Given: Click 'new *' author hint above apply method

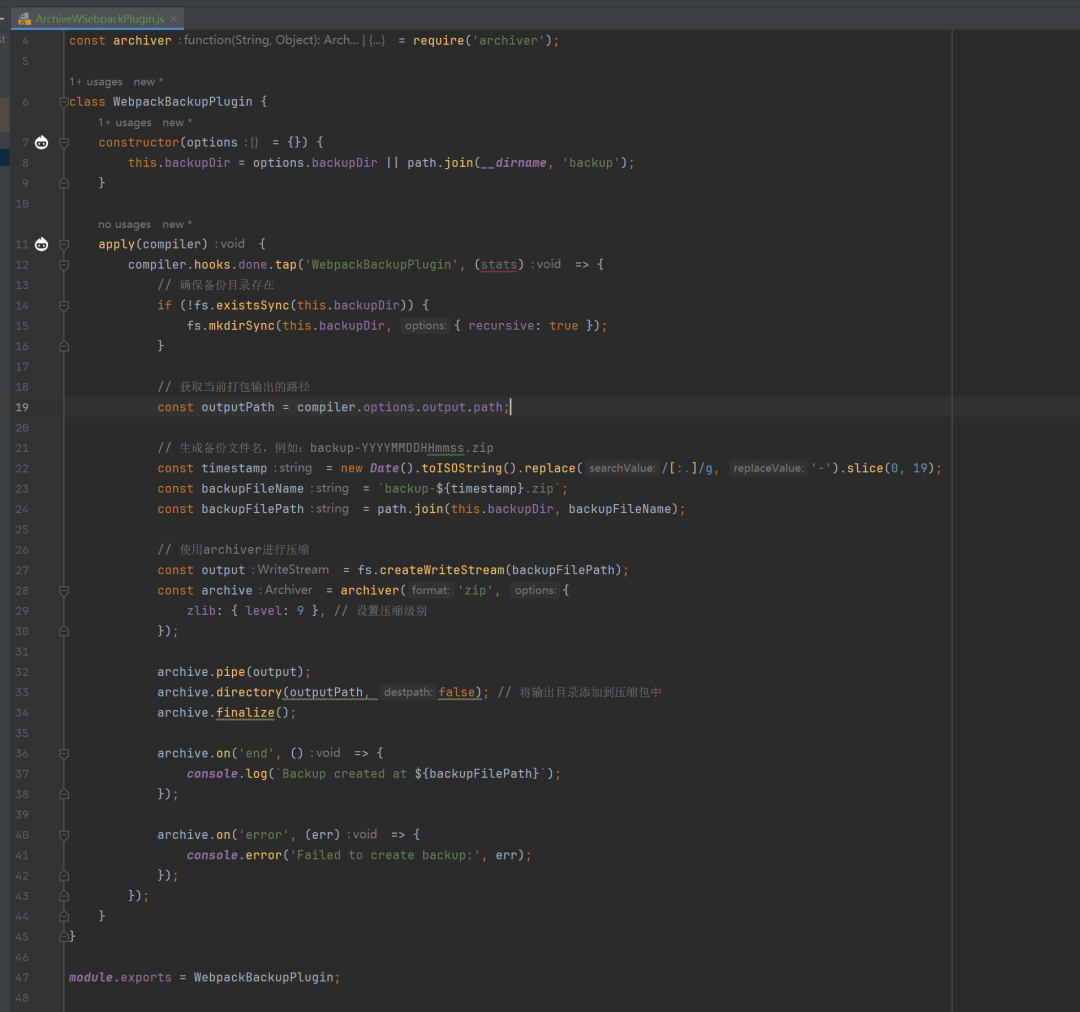Looking at the screenshot, I should click(x=177, y=225).
